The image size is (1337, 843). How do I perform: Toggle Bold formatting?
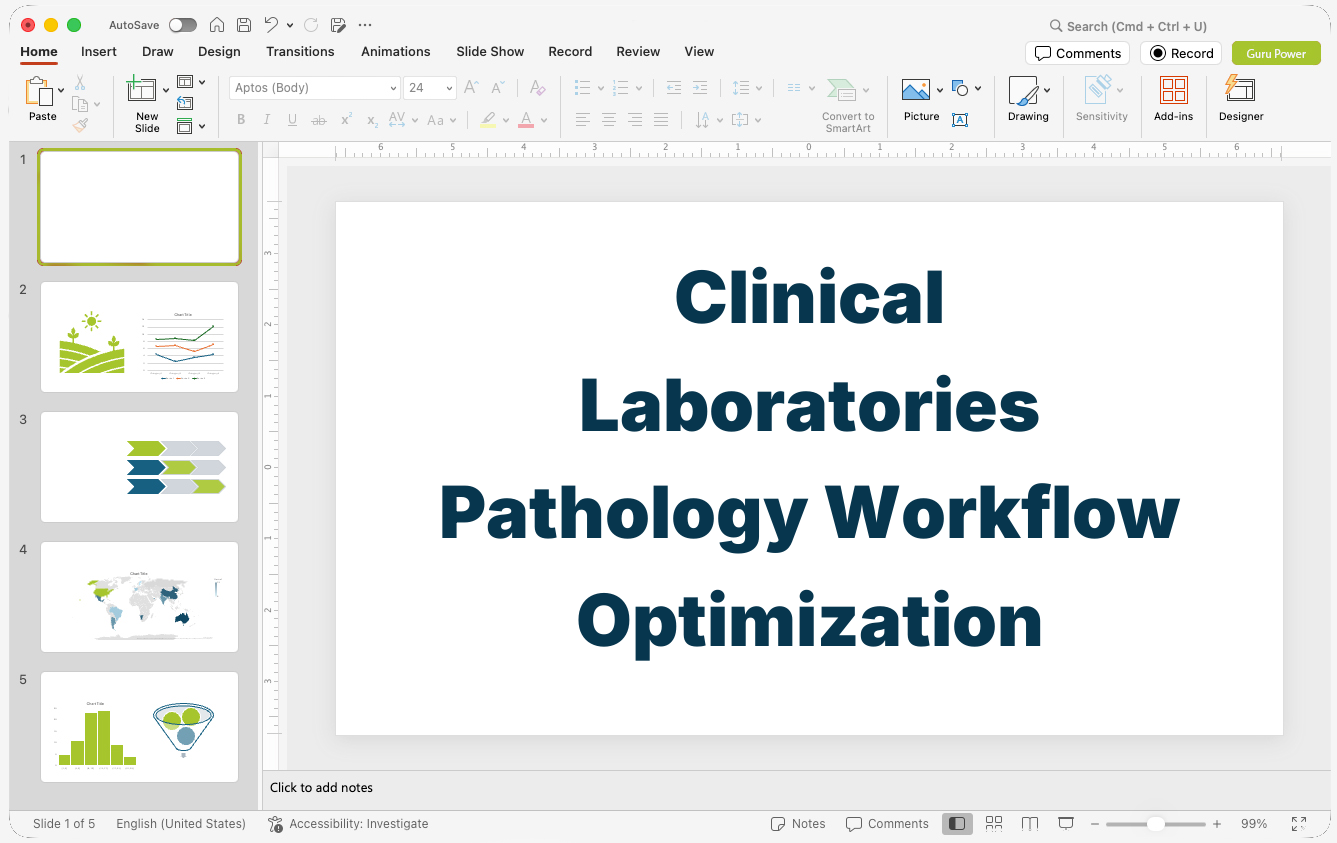click(241, 120)
